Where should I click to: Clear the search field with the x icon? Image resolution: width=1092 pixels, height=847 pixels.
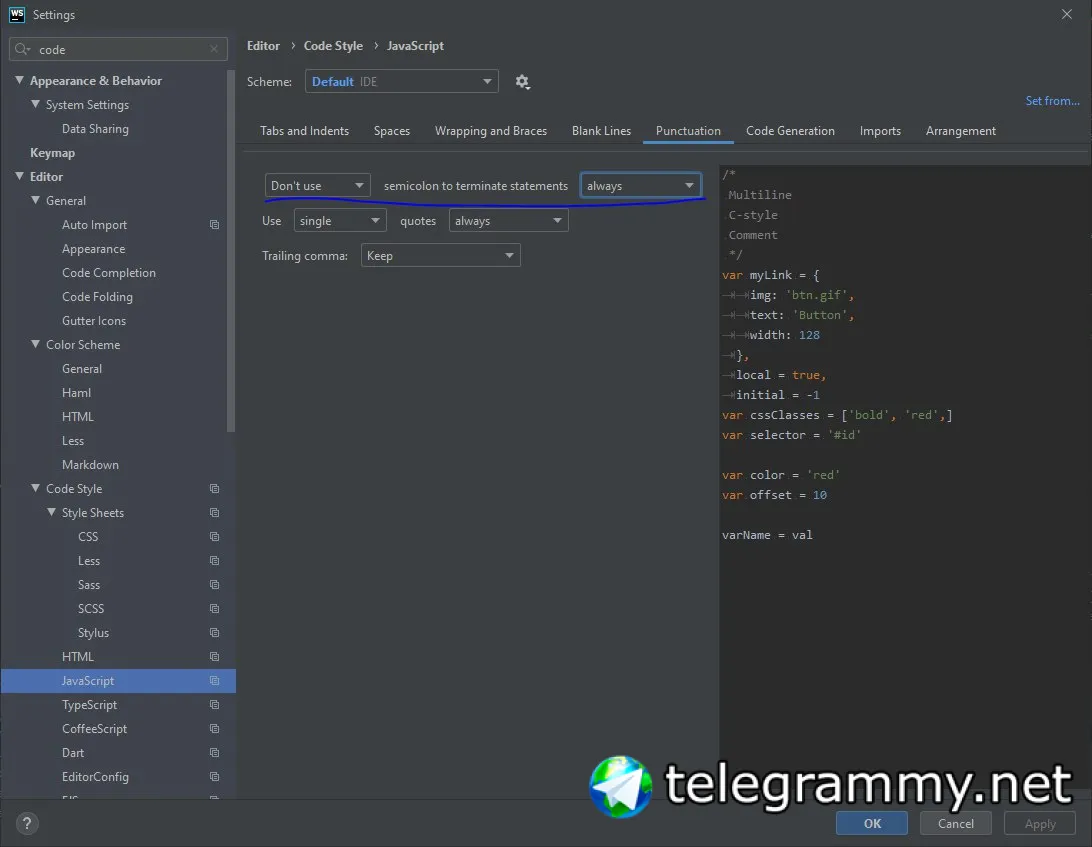pyautogui.click(x=214, y=49)
